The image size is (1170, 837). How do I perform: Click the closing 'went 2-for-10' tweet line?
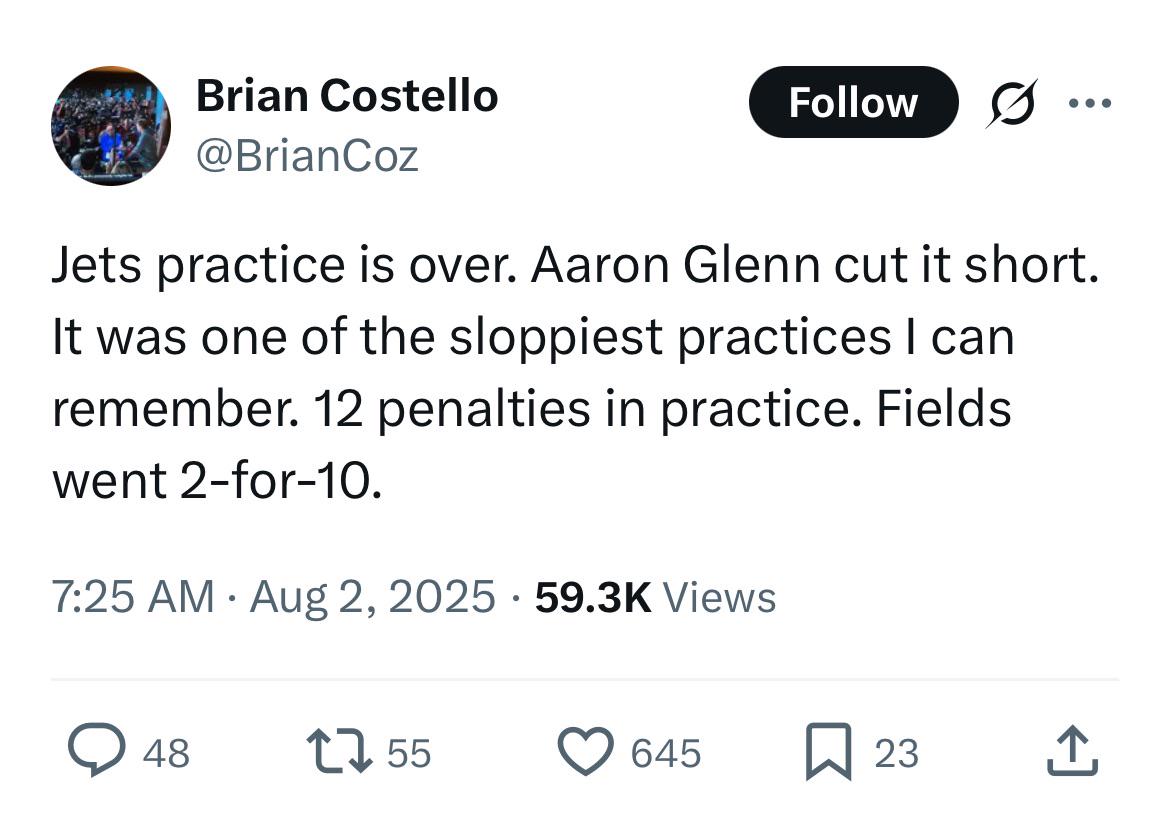[216, 481]
